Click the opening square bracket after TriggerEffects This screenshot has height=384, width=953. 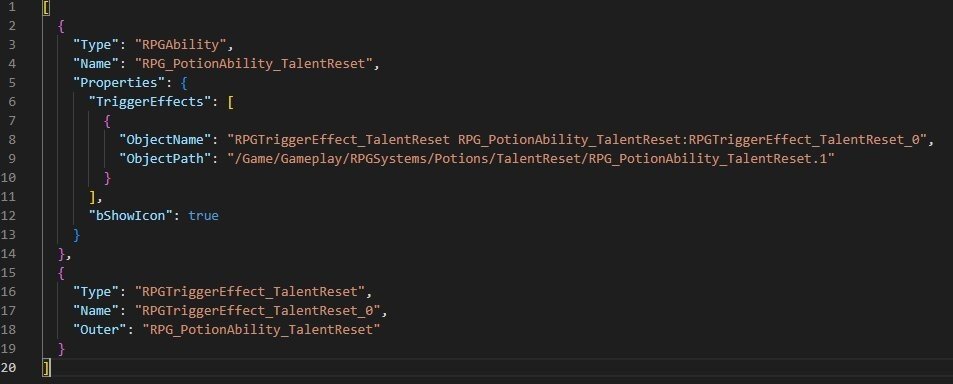click(x=231, y=101)
